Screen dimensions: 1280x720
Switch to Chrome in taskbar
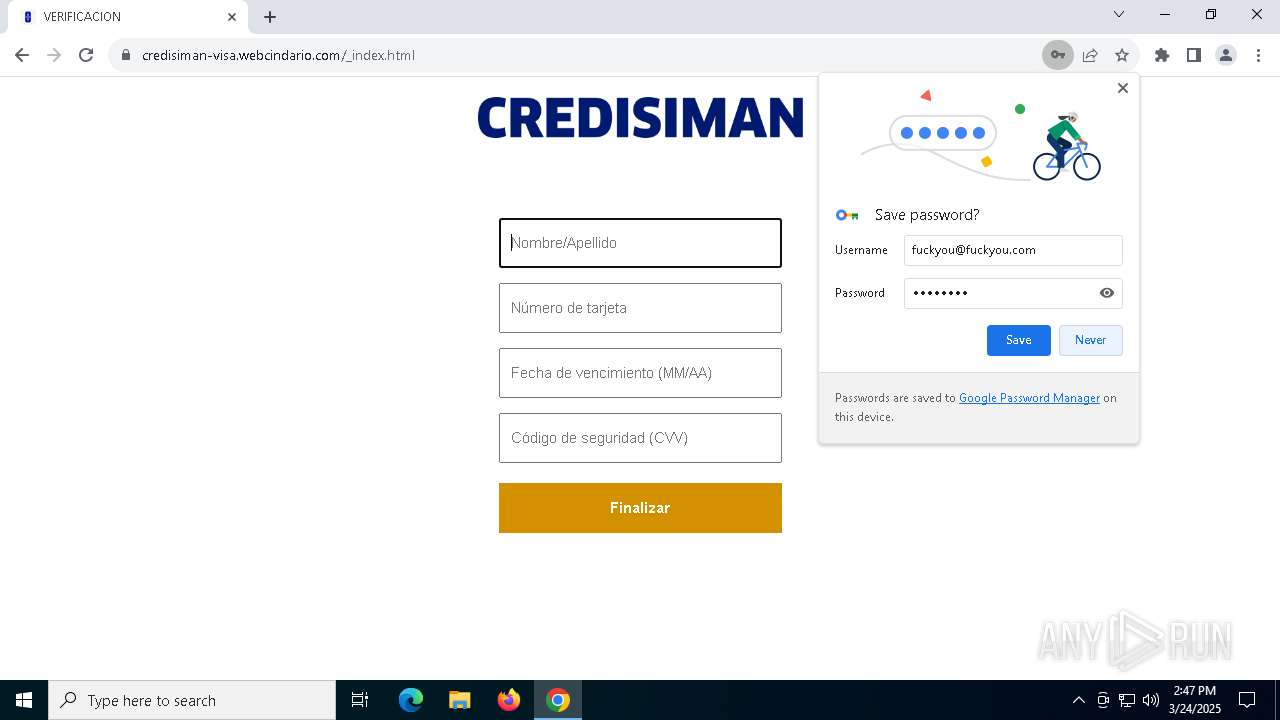[x=558, y=700]
